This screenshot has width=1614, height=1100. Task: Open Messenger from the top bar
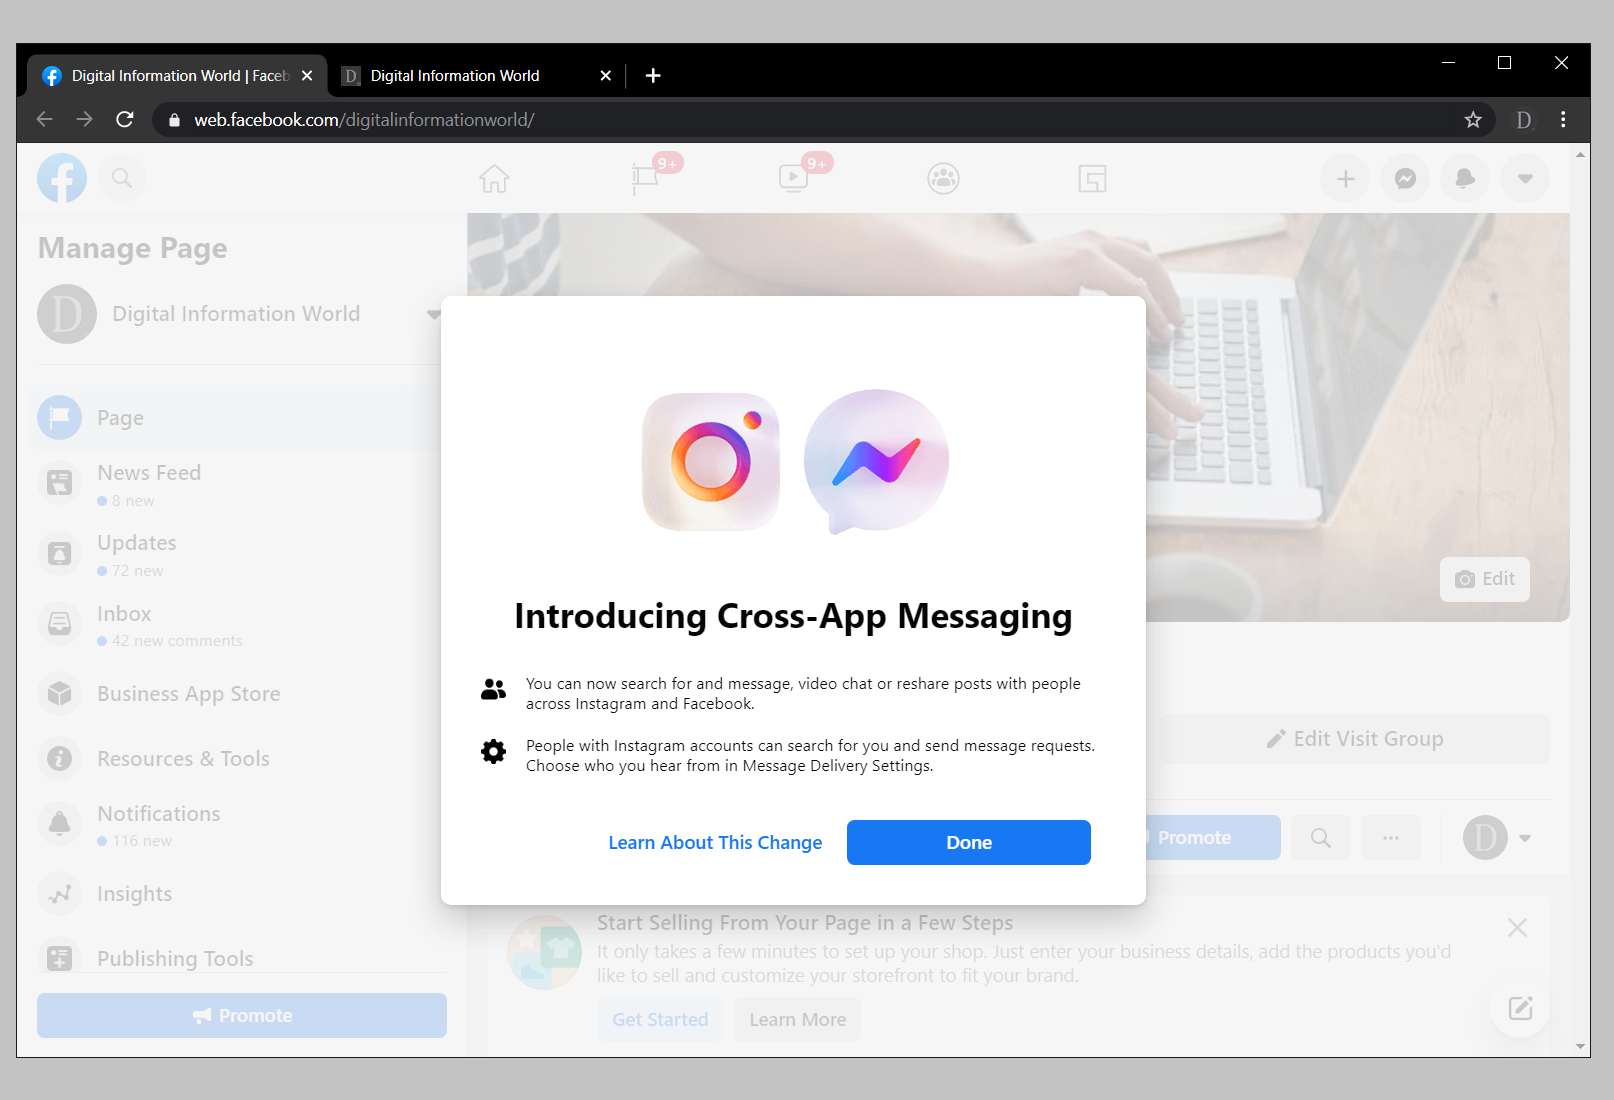[1404, 178]
